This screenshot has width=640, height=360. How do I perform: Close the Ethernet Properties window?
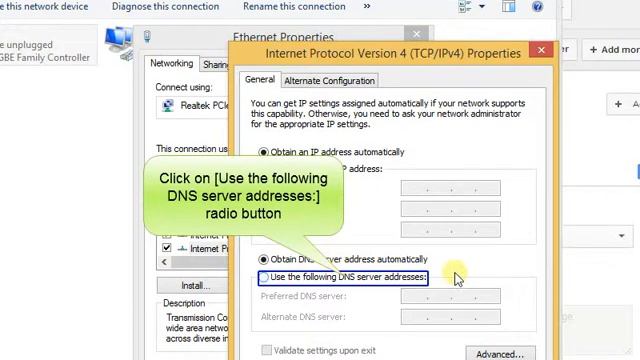coord(416,34)
